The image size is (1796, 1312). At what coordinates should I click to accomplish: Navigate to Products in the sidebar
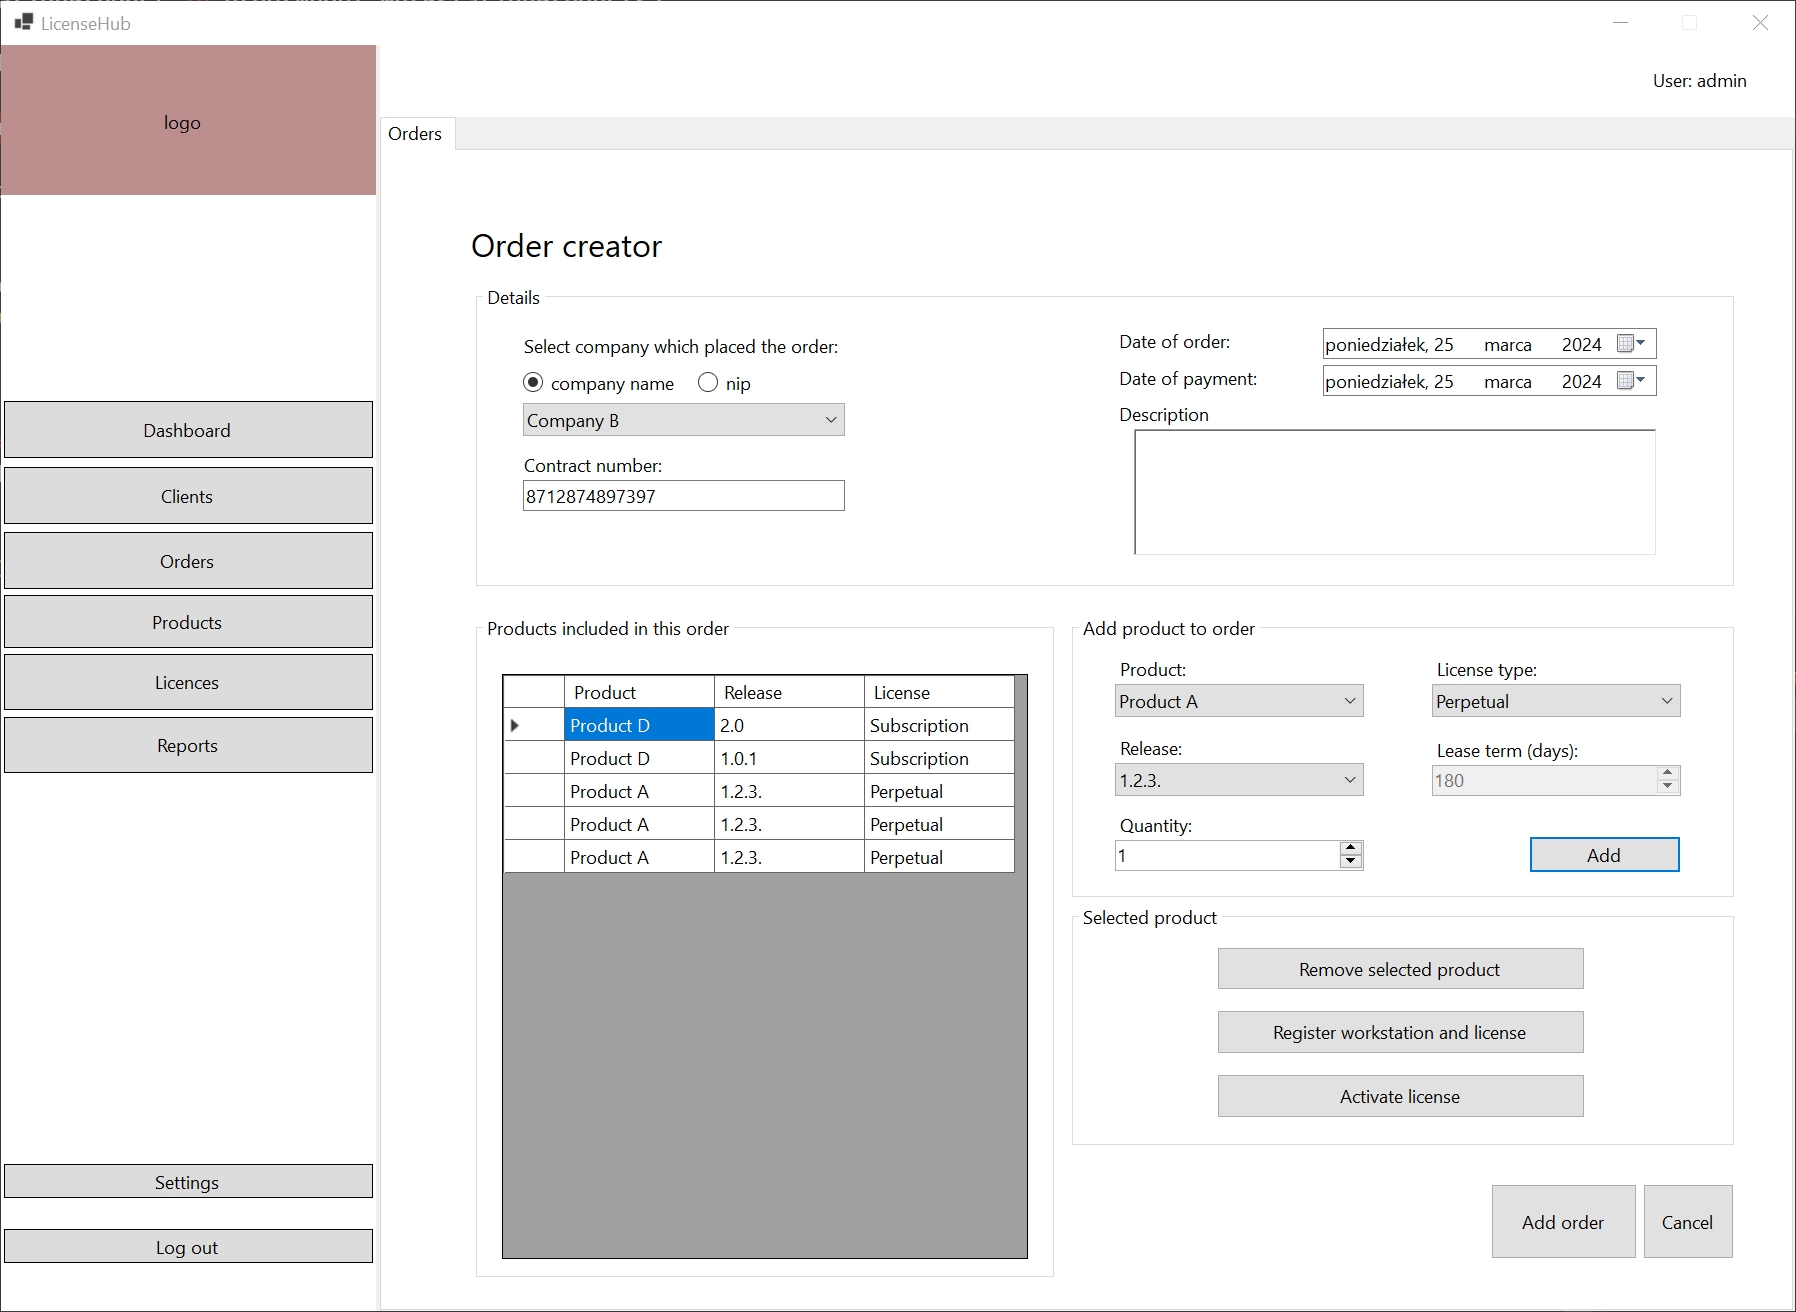tap(188, 622)
